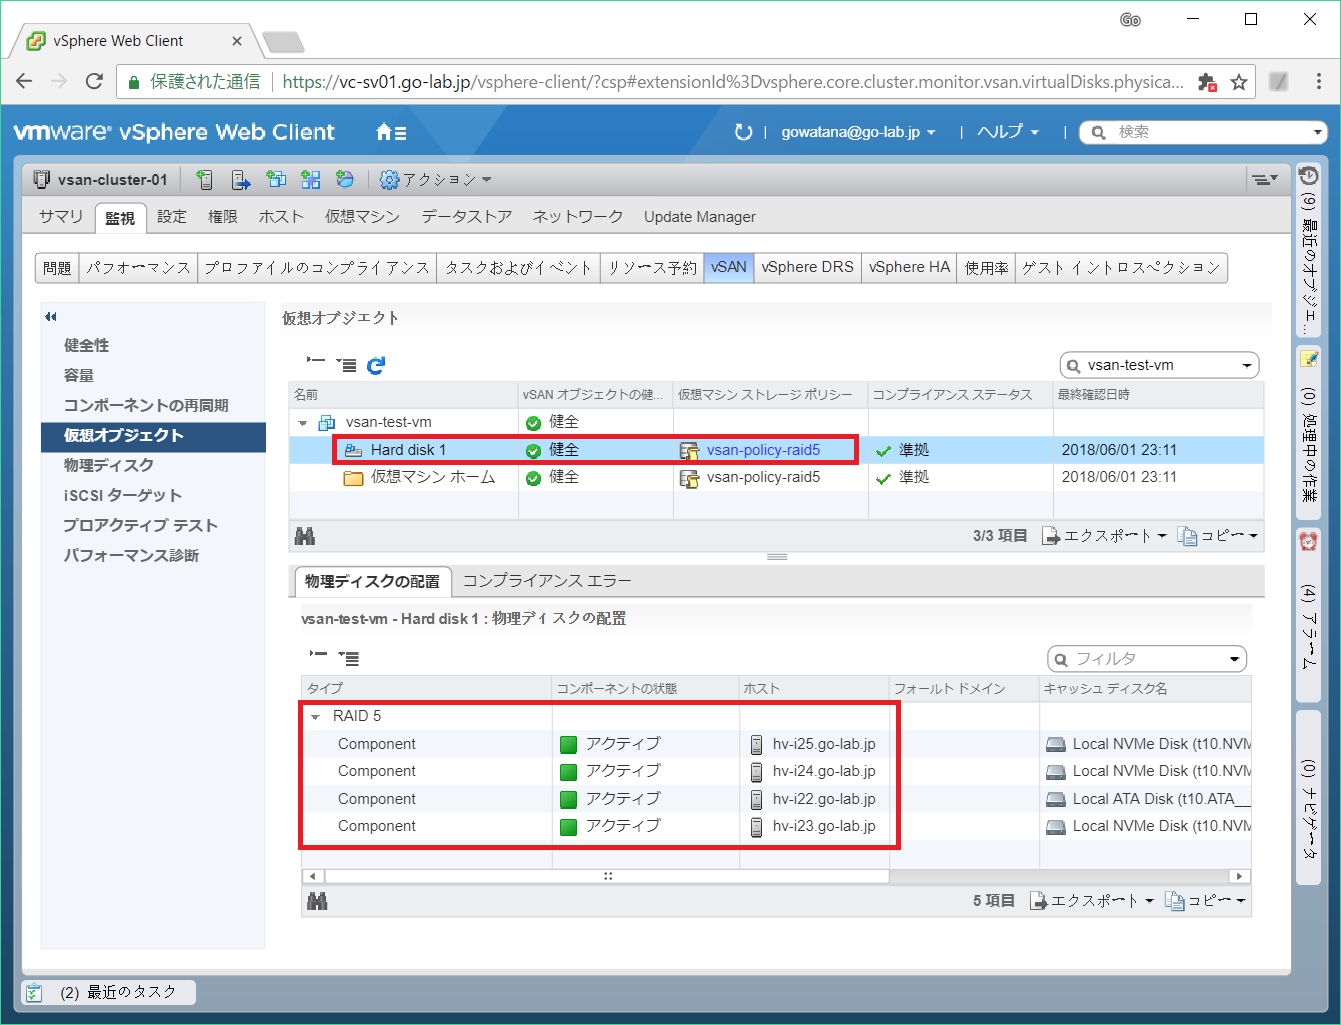Collapse the vsan-test-vm tree row
This screenshot has width=1341, height=1025.
coord(303,423)
